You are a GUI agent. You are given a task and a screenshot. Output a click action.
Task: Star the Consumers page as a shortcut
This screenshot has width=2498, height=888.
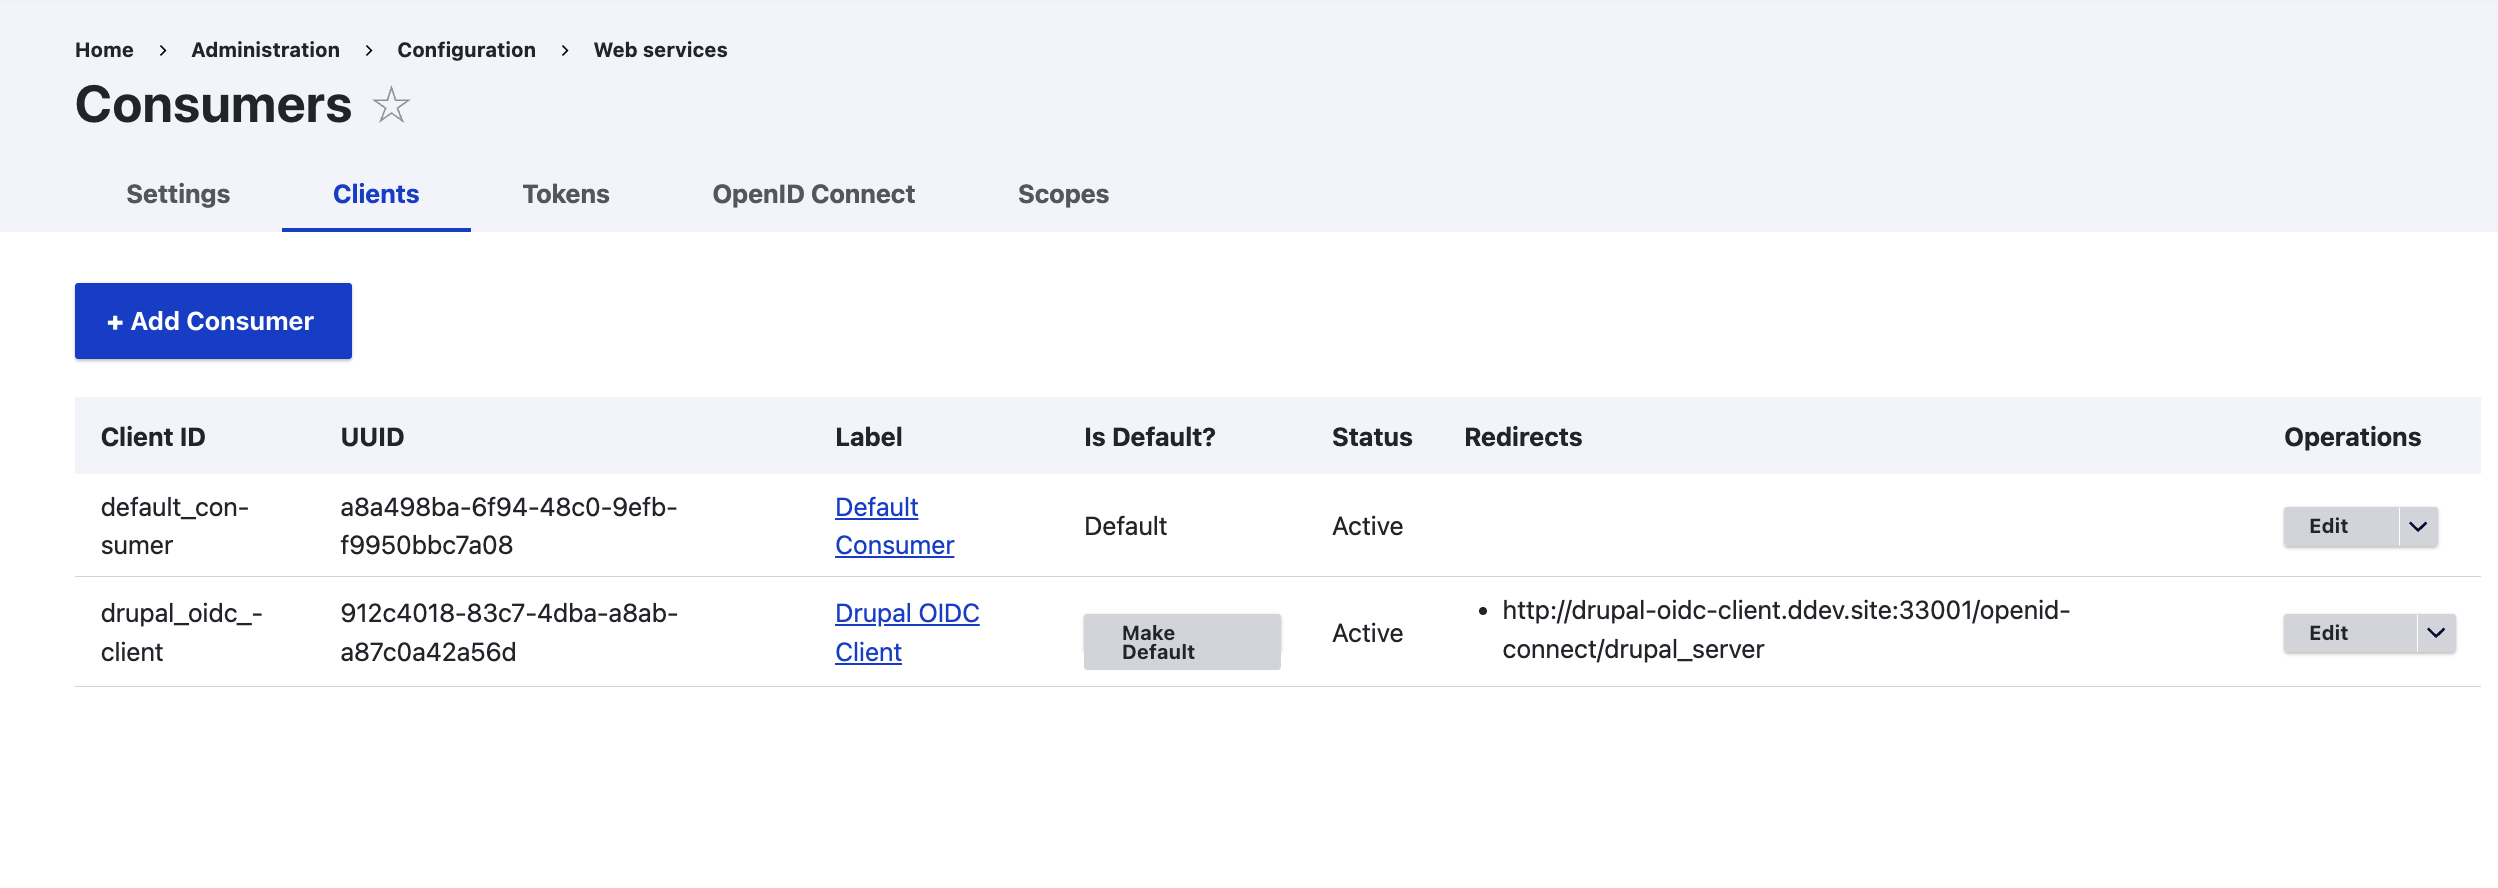click(x=391, y=106)
